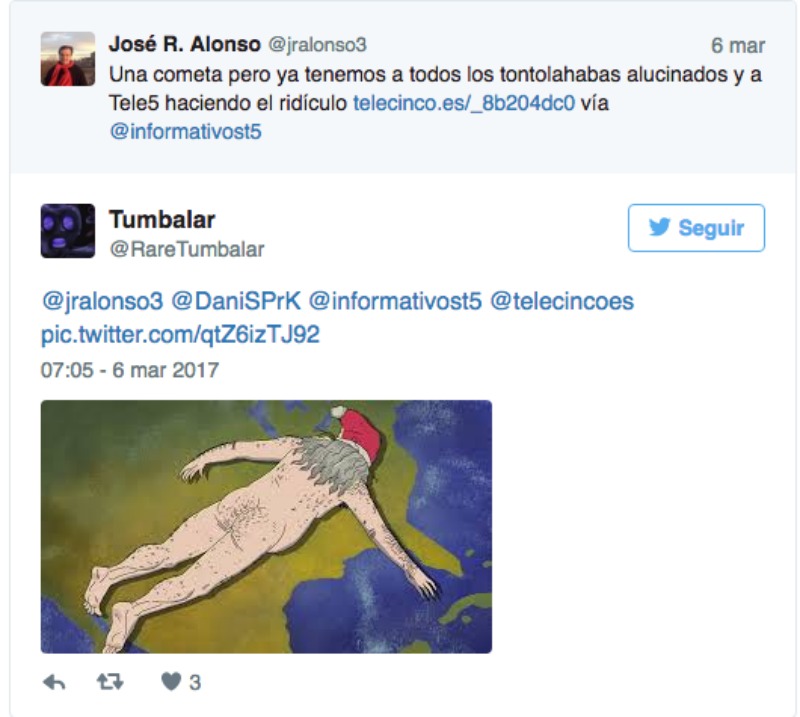The image size is (800, 717).
Task: Open the 07:05 - 6 mar 2017 timestamp
Action: 130,370
